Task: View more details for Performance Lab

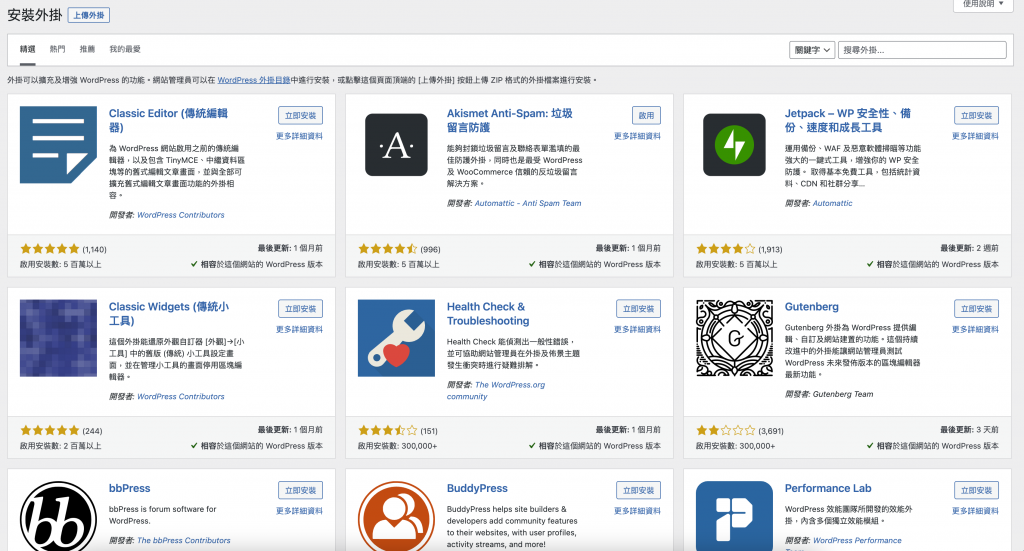Action: (x=975, y=511)
